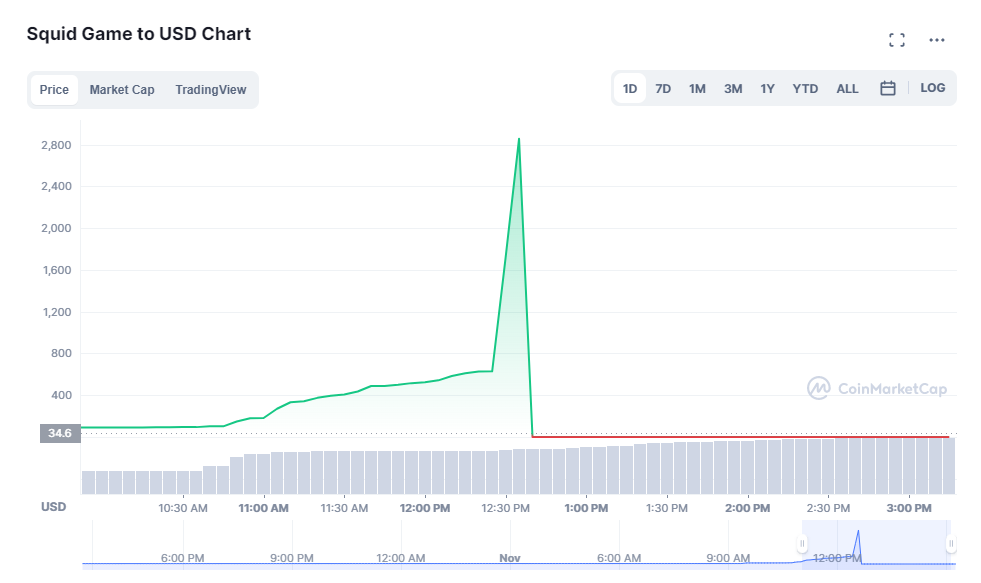Select the 1D time range
The height and width of the screenshot is (583, 981).
click(630, 89)
